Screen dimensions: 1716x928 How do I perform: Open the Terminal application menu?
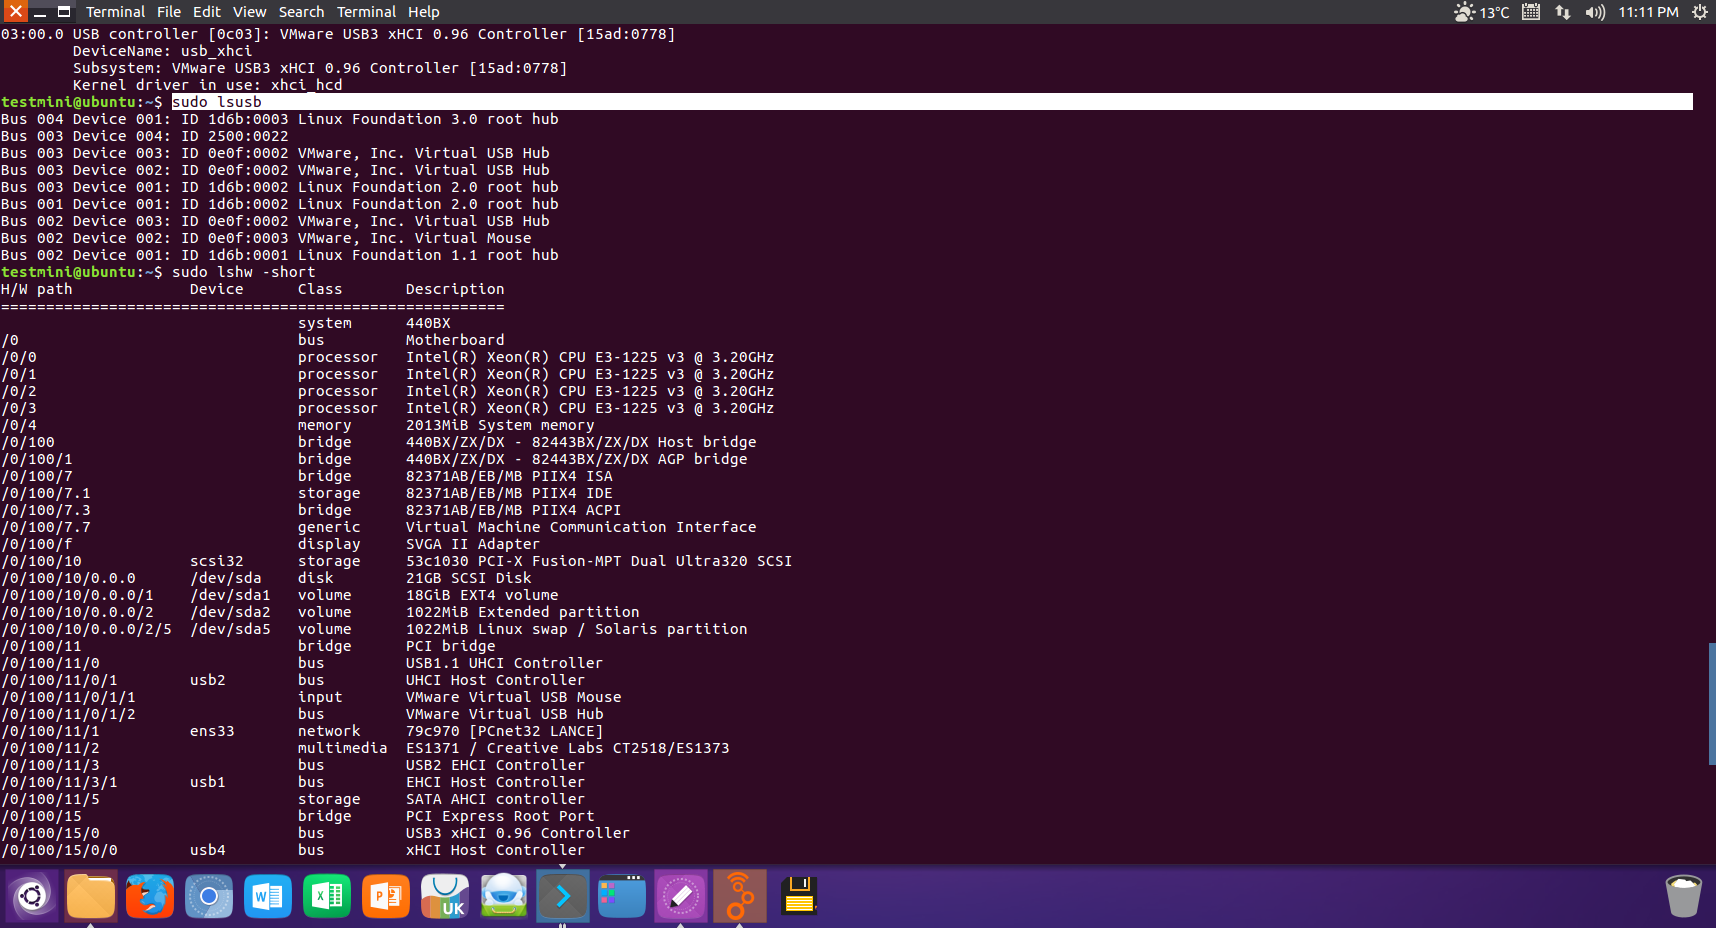(115, 12)
